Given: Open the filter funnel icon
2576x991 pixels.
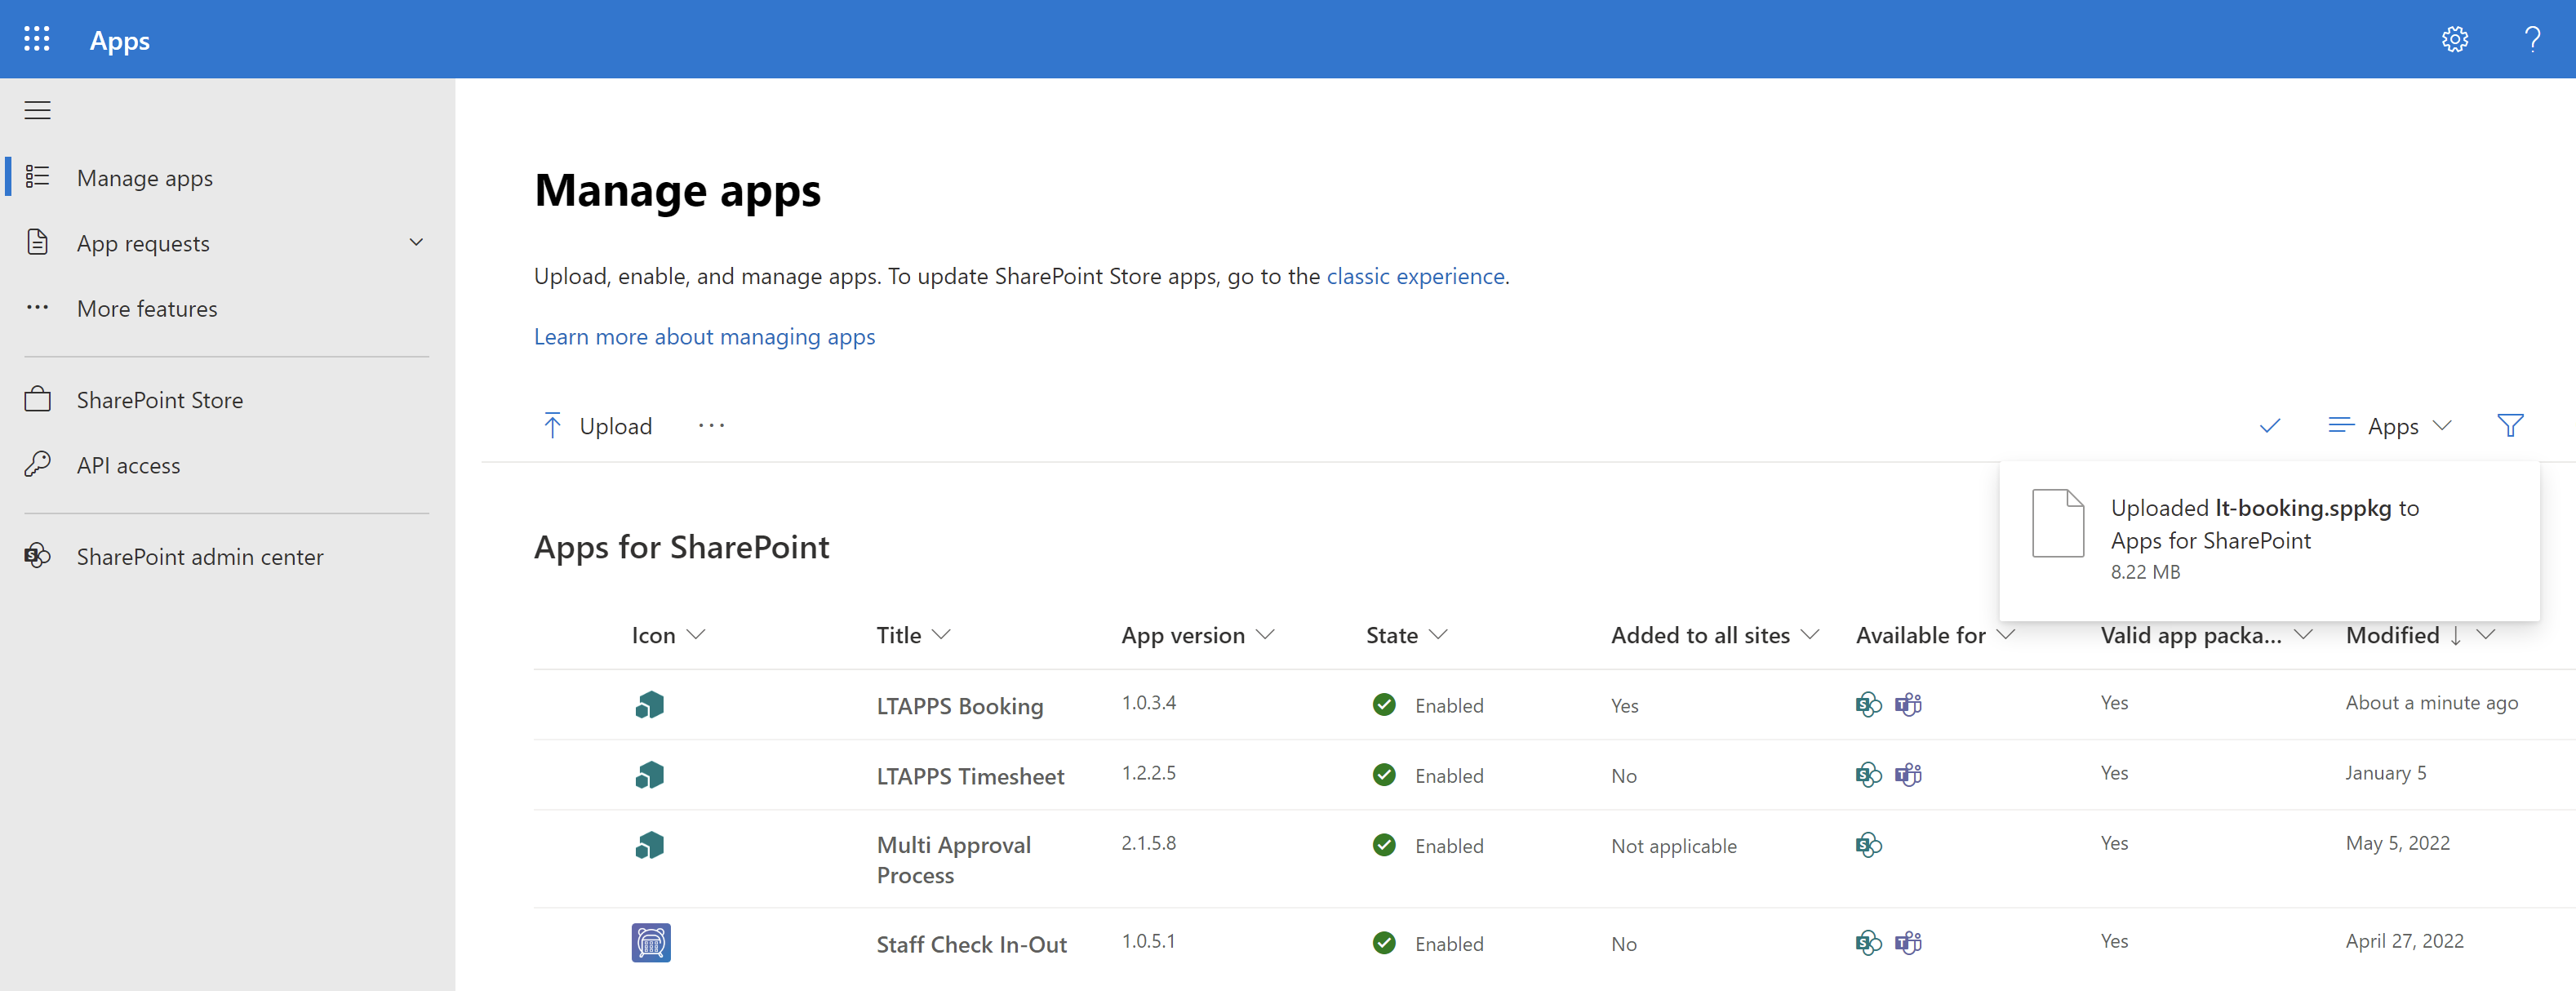Looking at the screenshot, I should (2509, 426).
